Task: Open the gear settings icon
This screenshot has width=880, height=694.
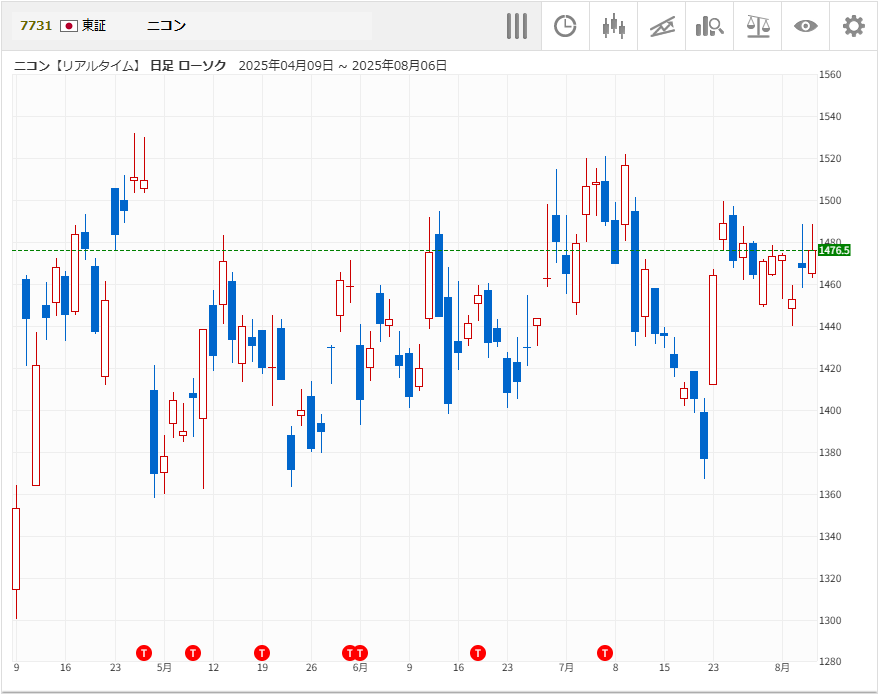Action: click(x=854, y=26)
